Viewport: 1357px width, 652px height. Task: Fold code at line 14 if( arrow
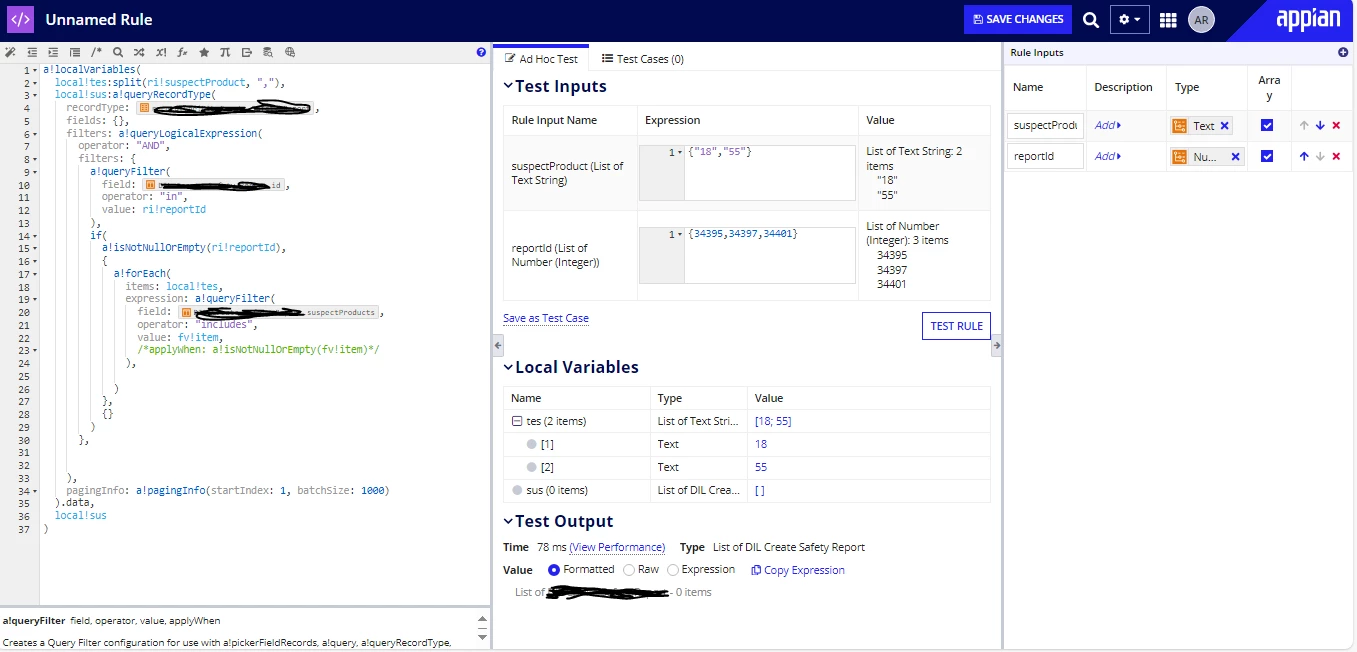coord(36,236)
